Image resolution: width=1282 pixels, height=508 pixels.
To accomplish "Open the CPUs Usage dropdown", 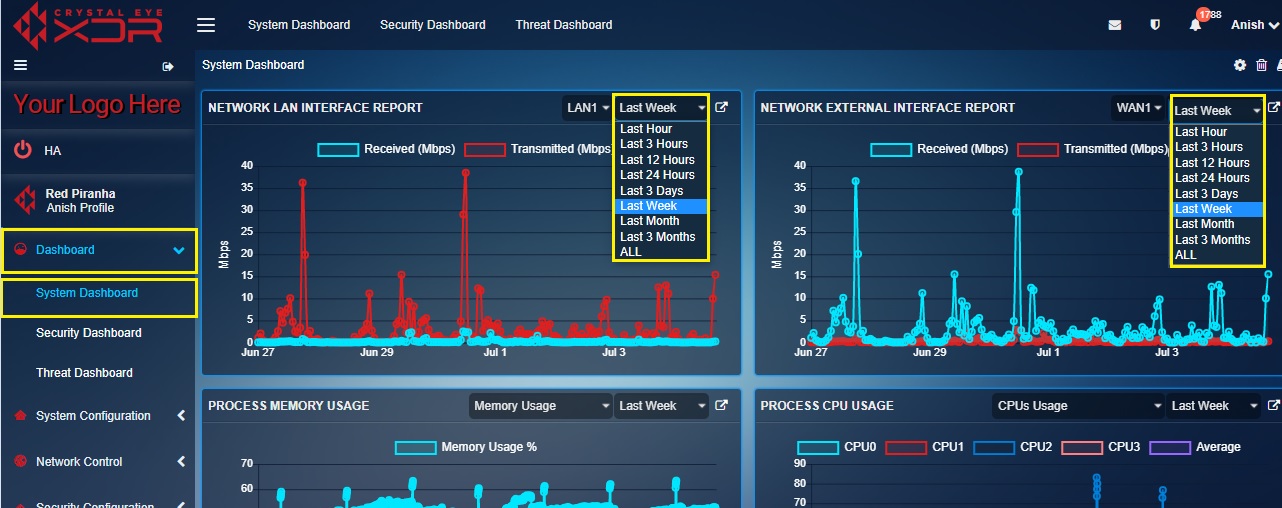I will 1078,405.
